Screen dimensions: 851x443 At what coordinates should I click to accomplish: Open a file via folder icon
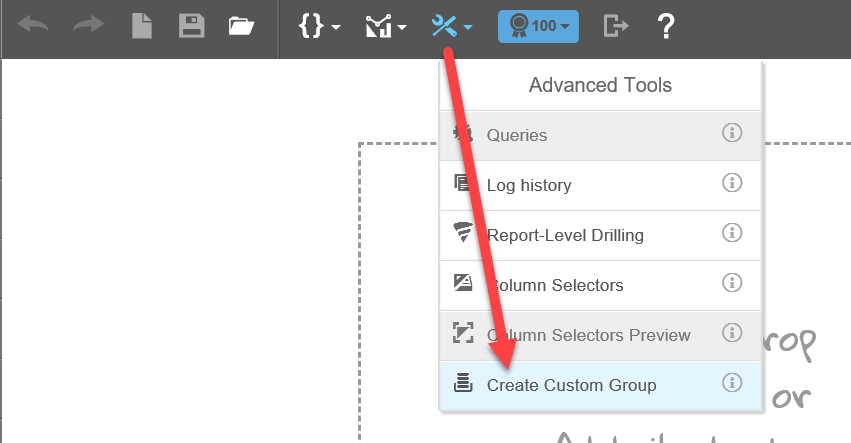(241, 26)
